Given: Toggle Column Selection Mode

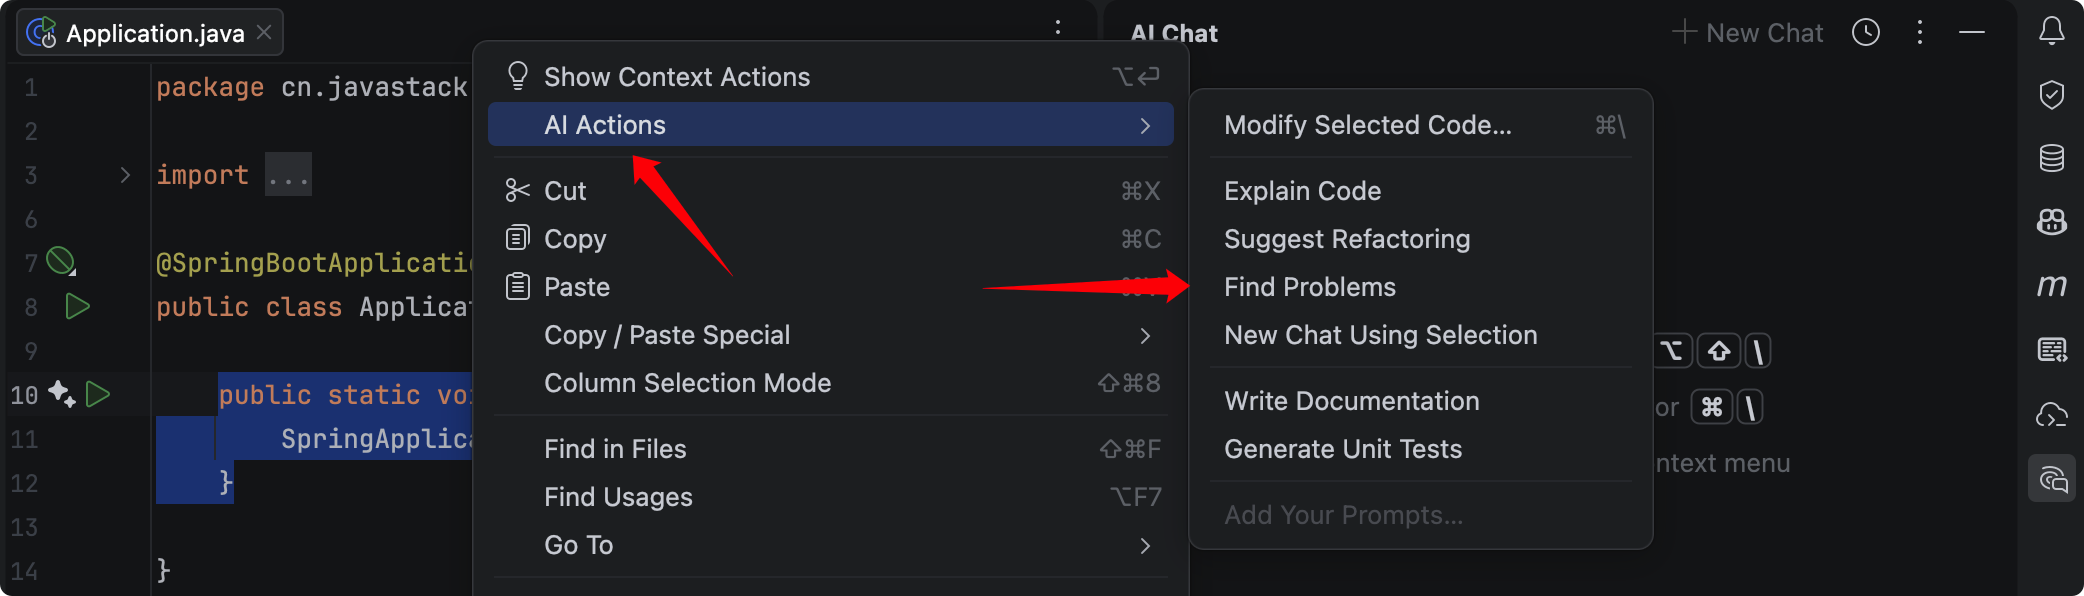Looking at the screenshot, I should tap(687, 383).
